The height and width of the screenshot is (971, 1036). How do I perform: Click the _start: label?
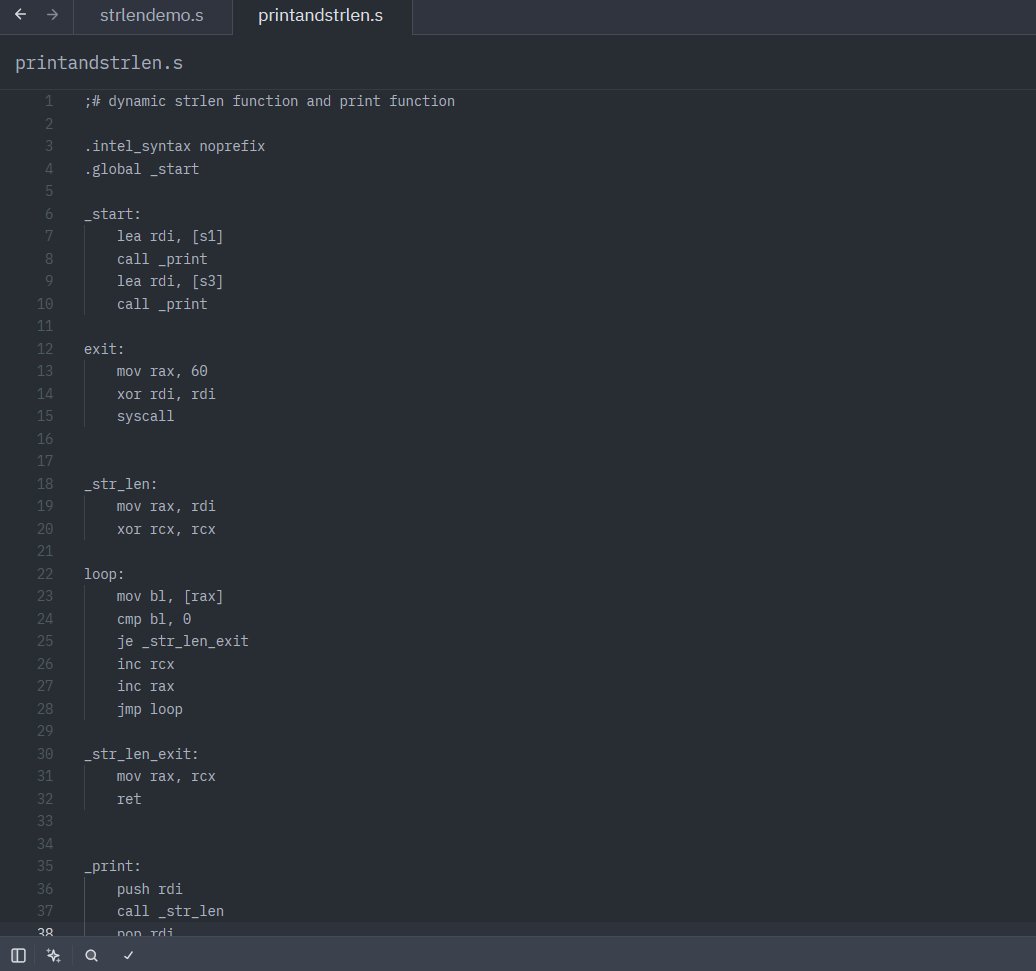coord(112,214)
